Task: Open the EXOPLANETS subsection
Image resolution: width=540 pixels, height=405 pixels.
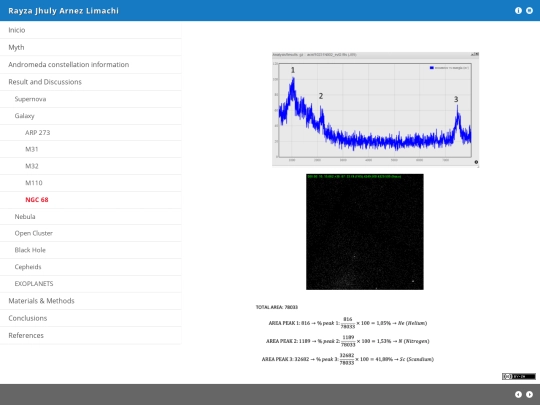Action: [91, 284]
